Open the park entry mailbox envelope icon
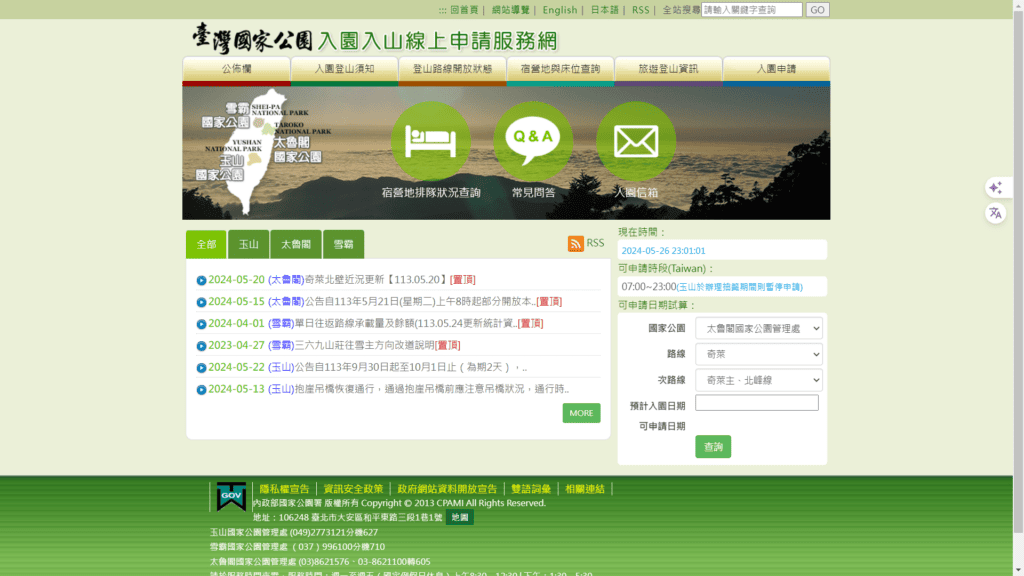Screen dimensions: 1024x576 click(x=635, y=141)
